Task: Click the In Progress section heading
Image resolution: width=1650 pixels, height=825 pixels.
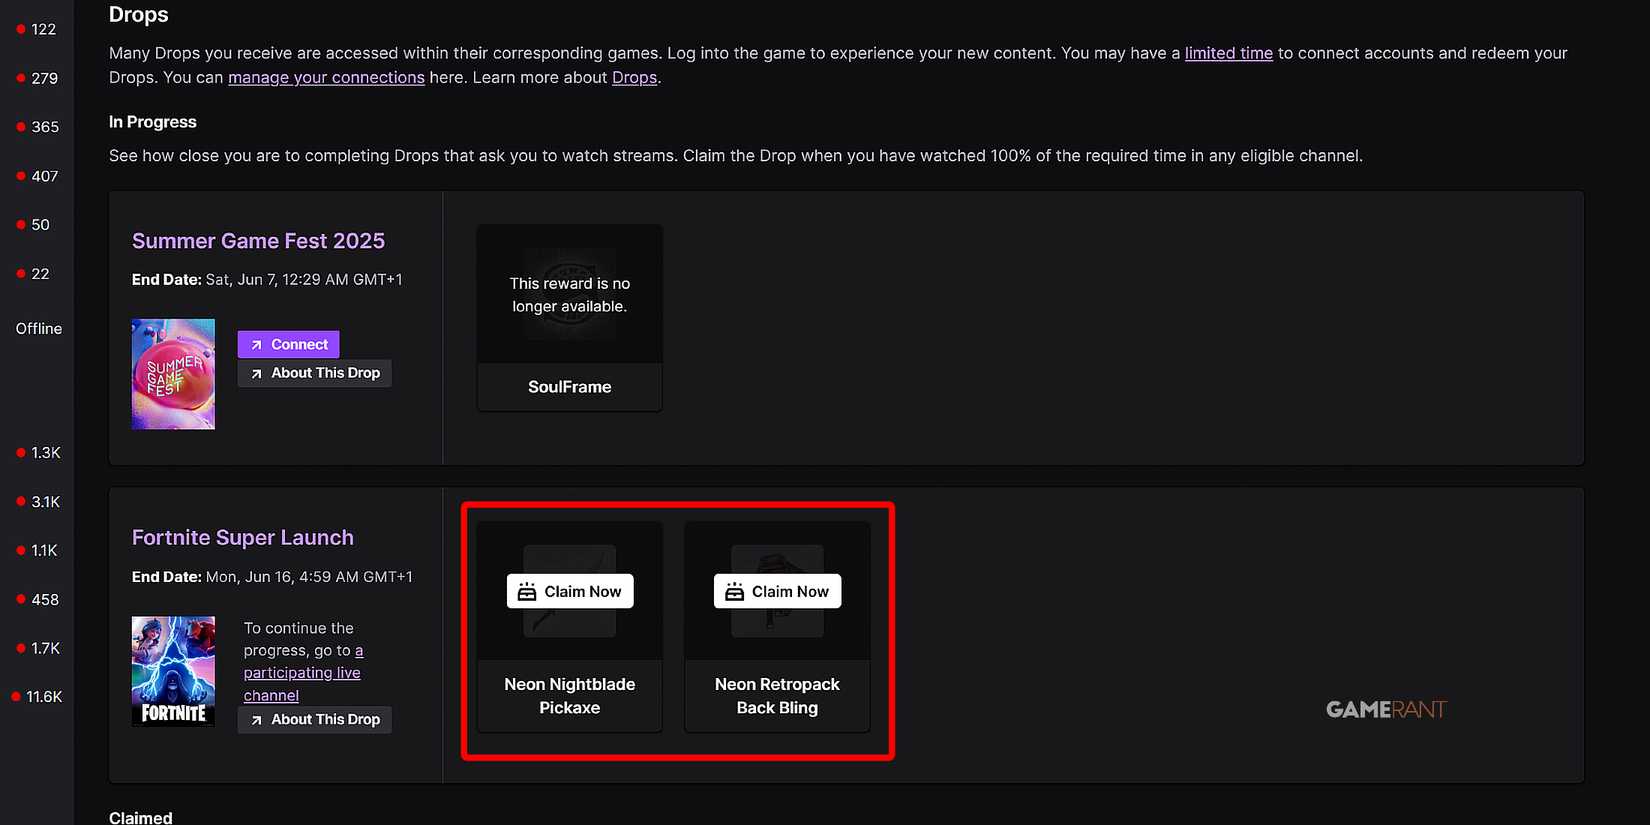Action: pyautogui.click(x=153, y=122)
